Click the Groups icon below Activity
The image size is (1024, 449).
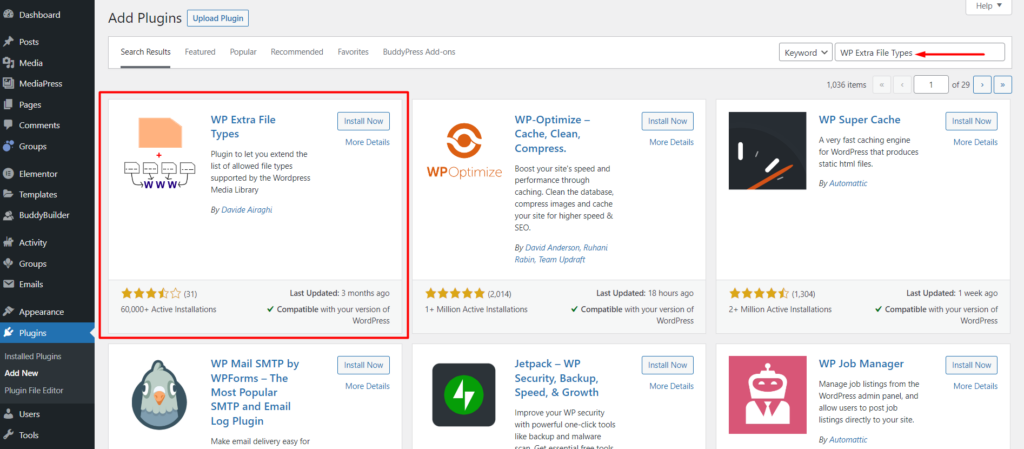[9, 264]
